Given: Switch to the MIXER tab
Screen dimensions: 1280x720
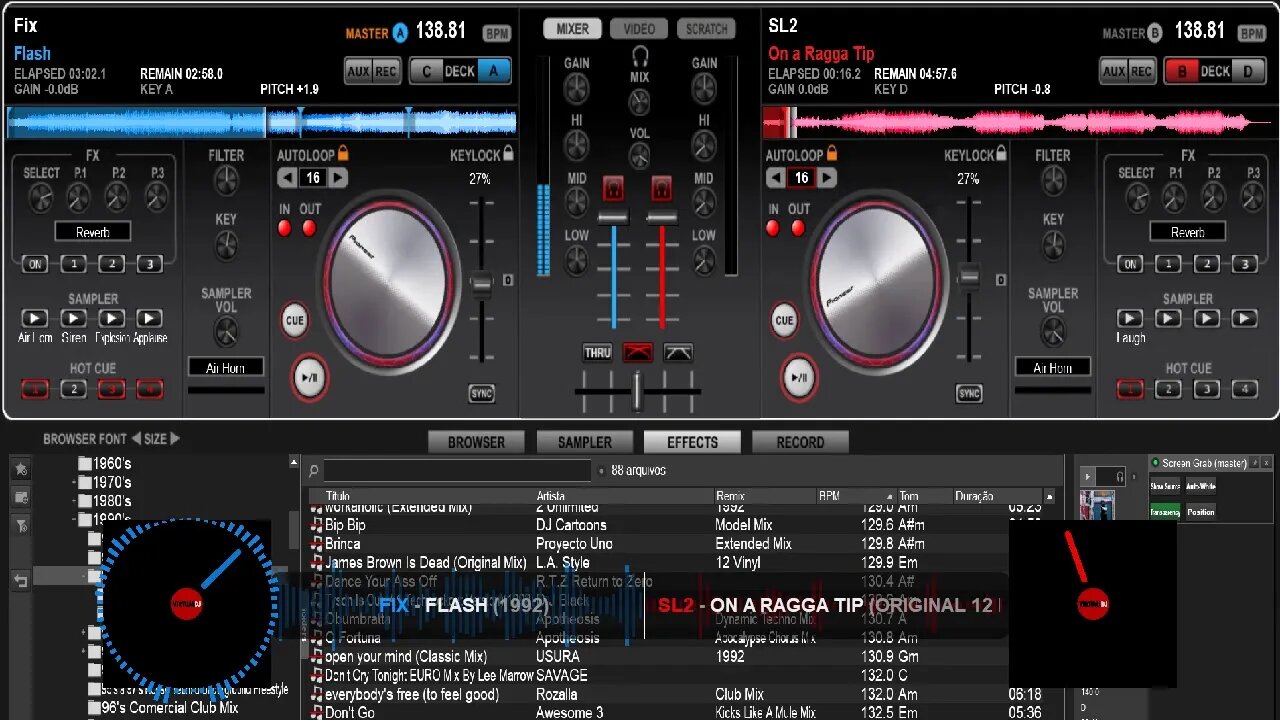Looking at the screenshot, I should click(573, 29).
